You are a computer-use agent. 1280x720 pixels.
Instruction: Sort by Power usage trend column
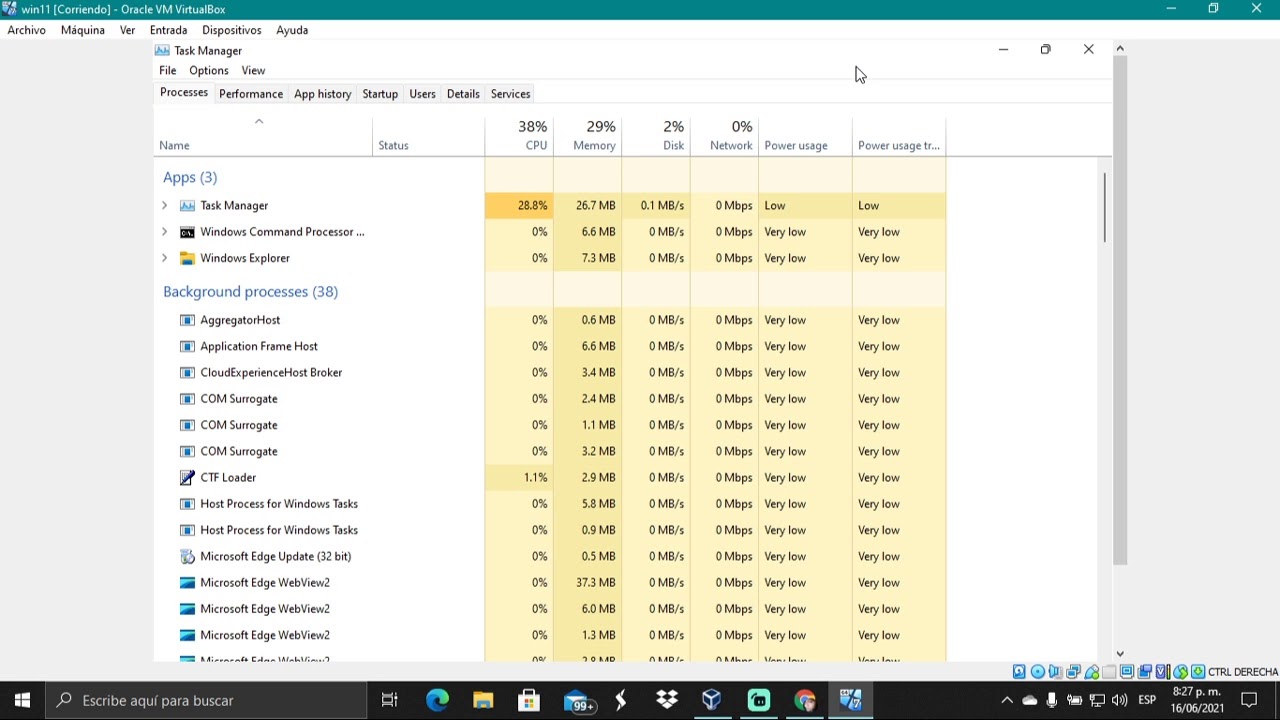click(x=899, y=136)
